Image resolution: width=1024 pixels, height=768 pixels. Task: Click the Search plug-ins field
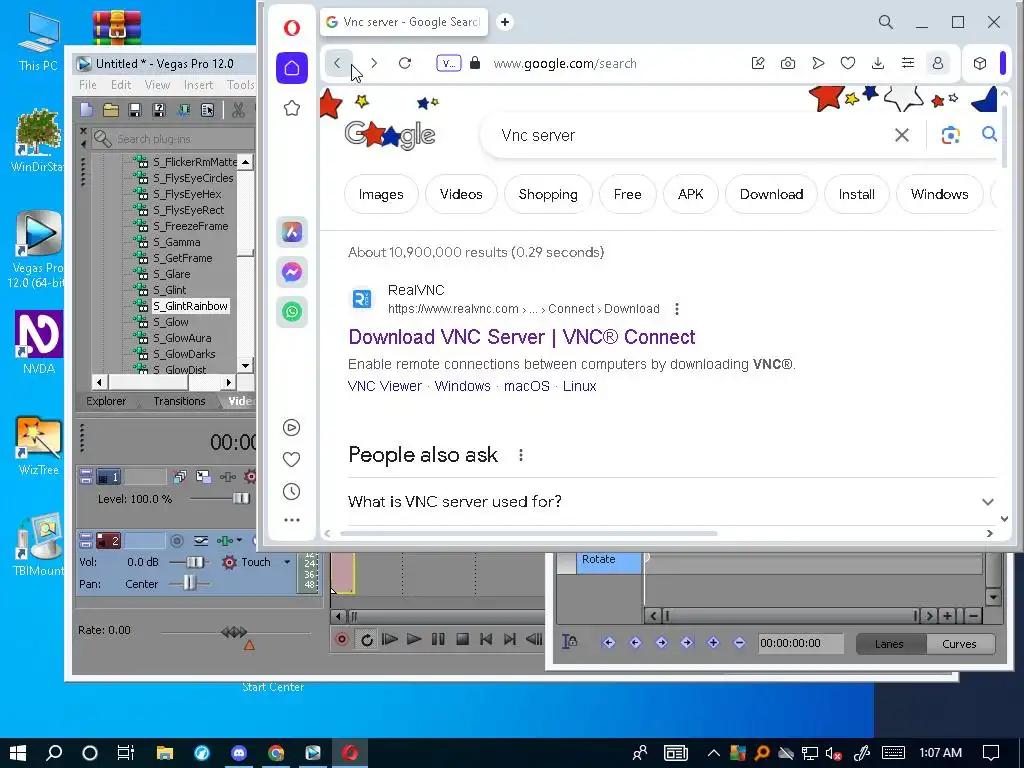173,139
